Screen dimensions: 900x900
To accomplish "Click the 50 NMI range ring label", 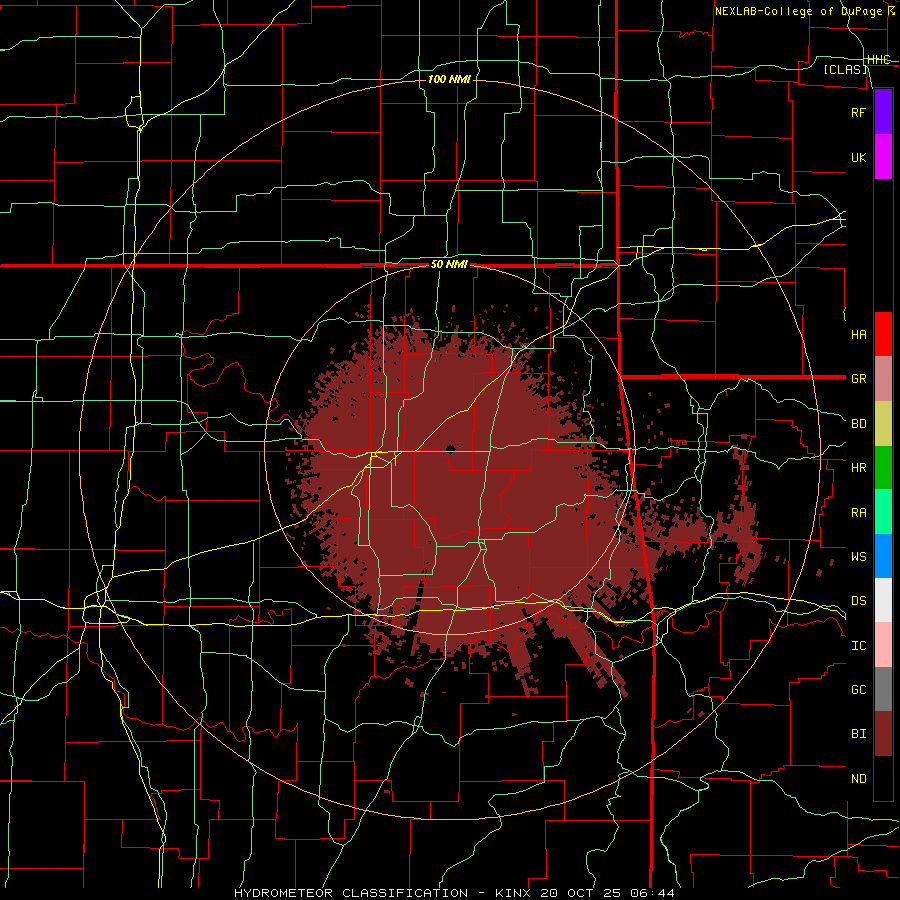I will (449, 265).
